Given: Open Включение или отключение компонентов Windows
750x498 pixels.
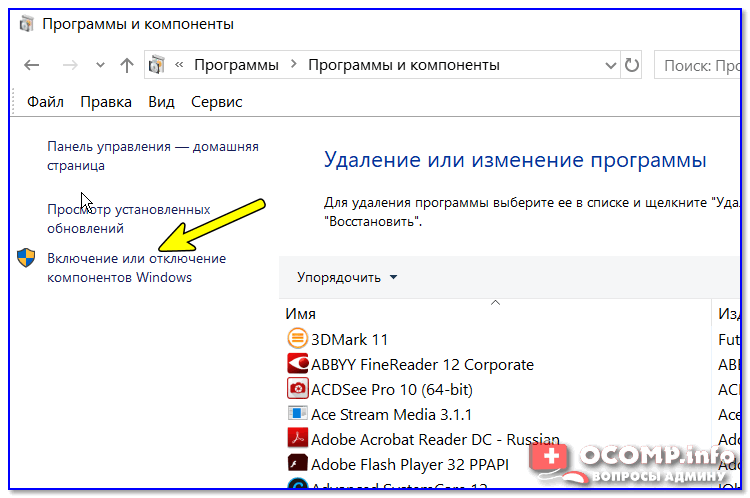Looking at the screenshot, I should point(136,268).
